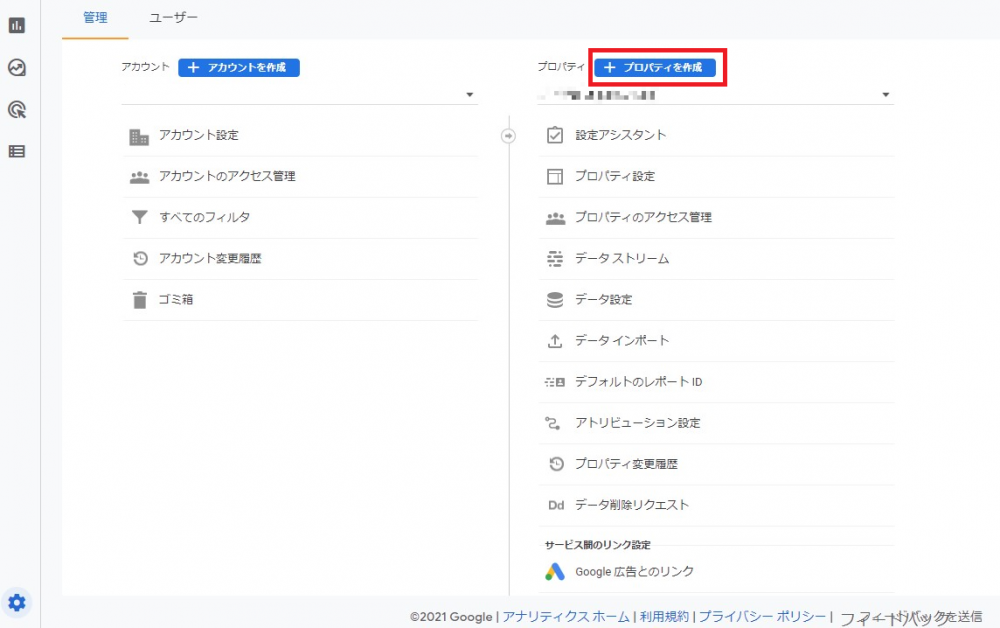Image resolution: width=1000 pixels, height=628 pixels.
Task: Click the trash can icon beside ゴミ箱
Action: point(139,300)
